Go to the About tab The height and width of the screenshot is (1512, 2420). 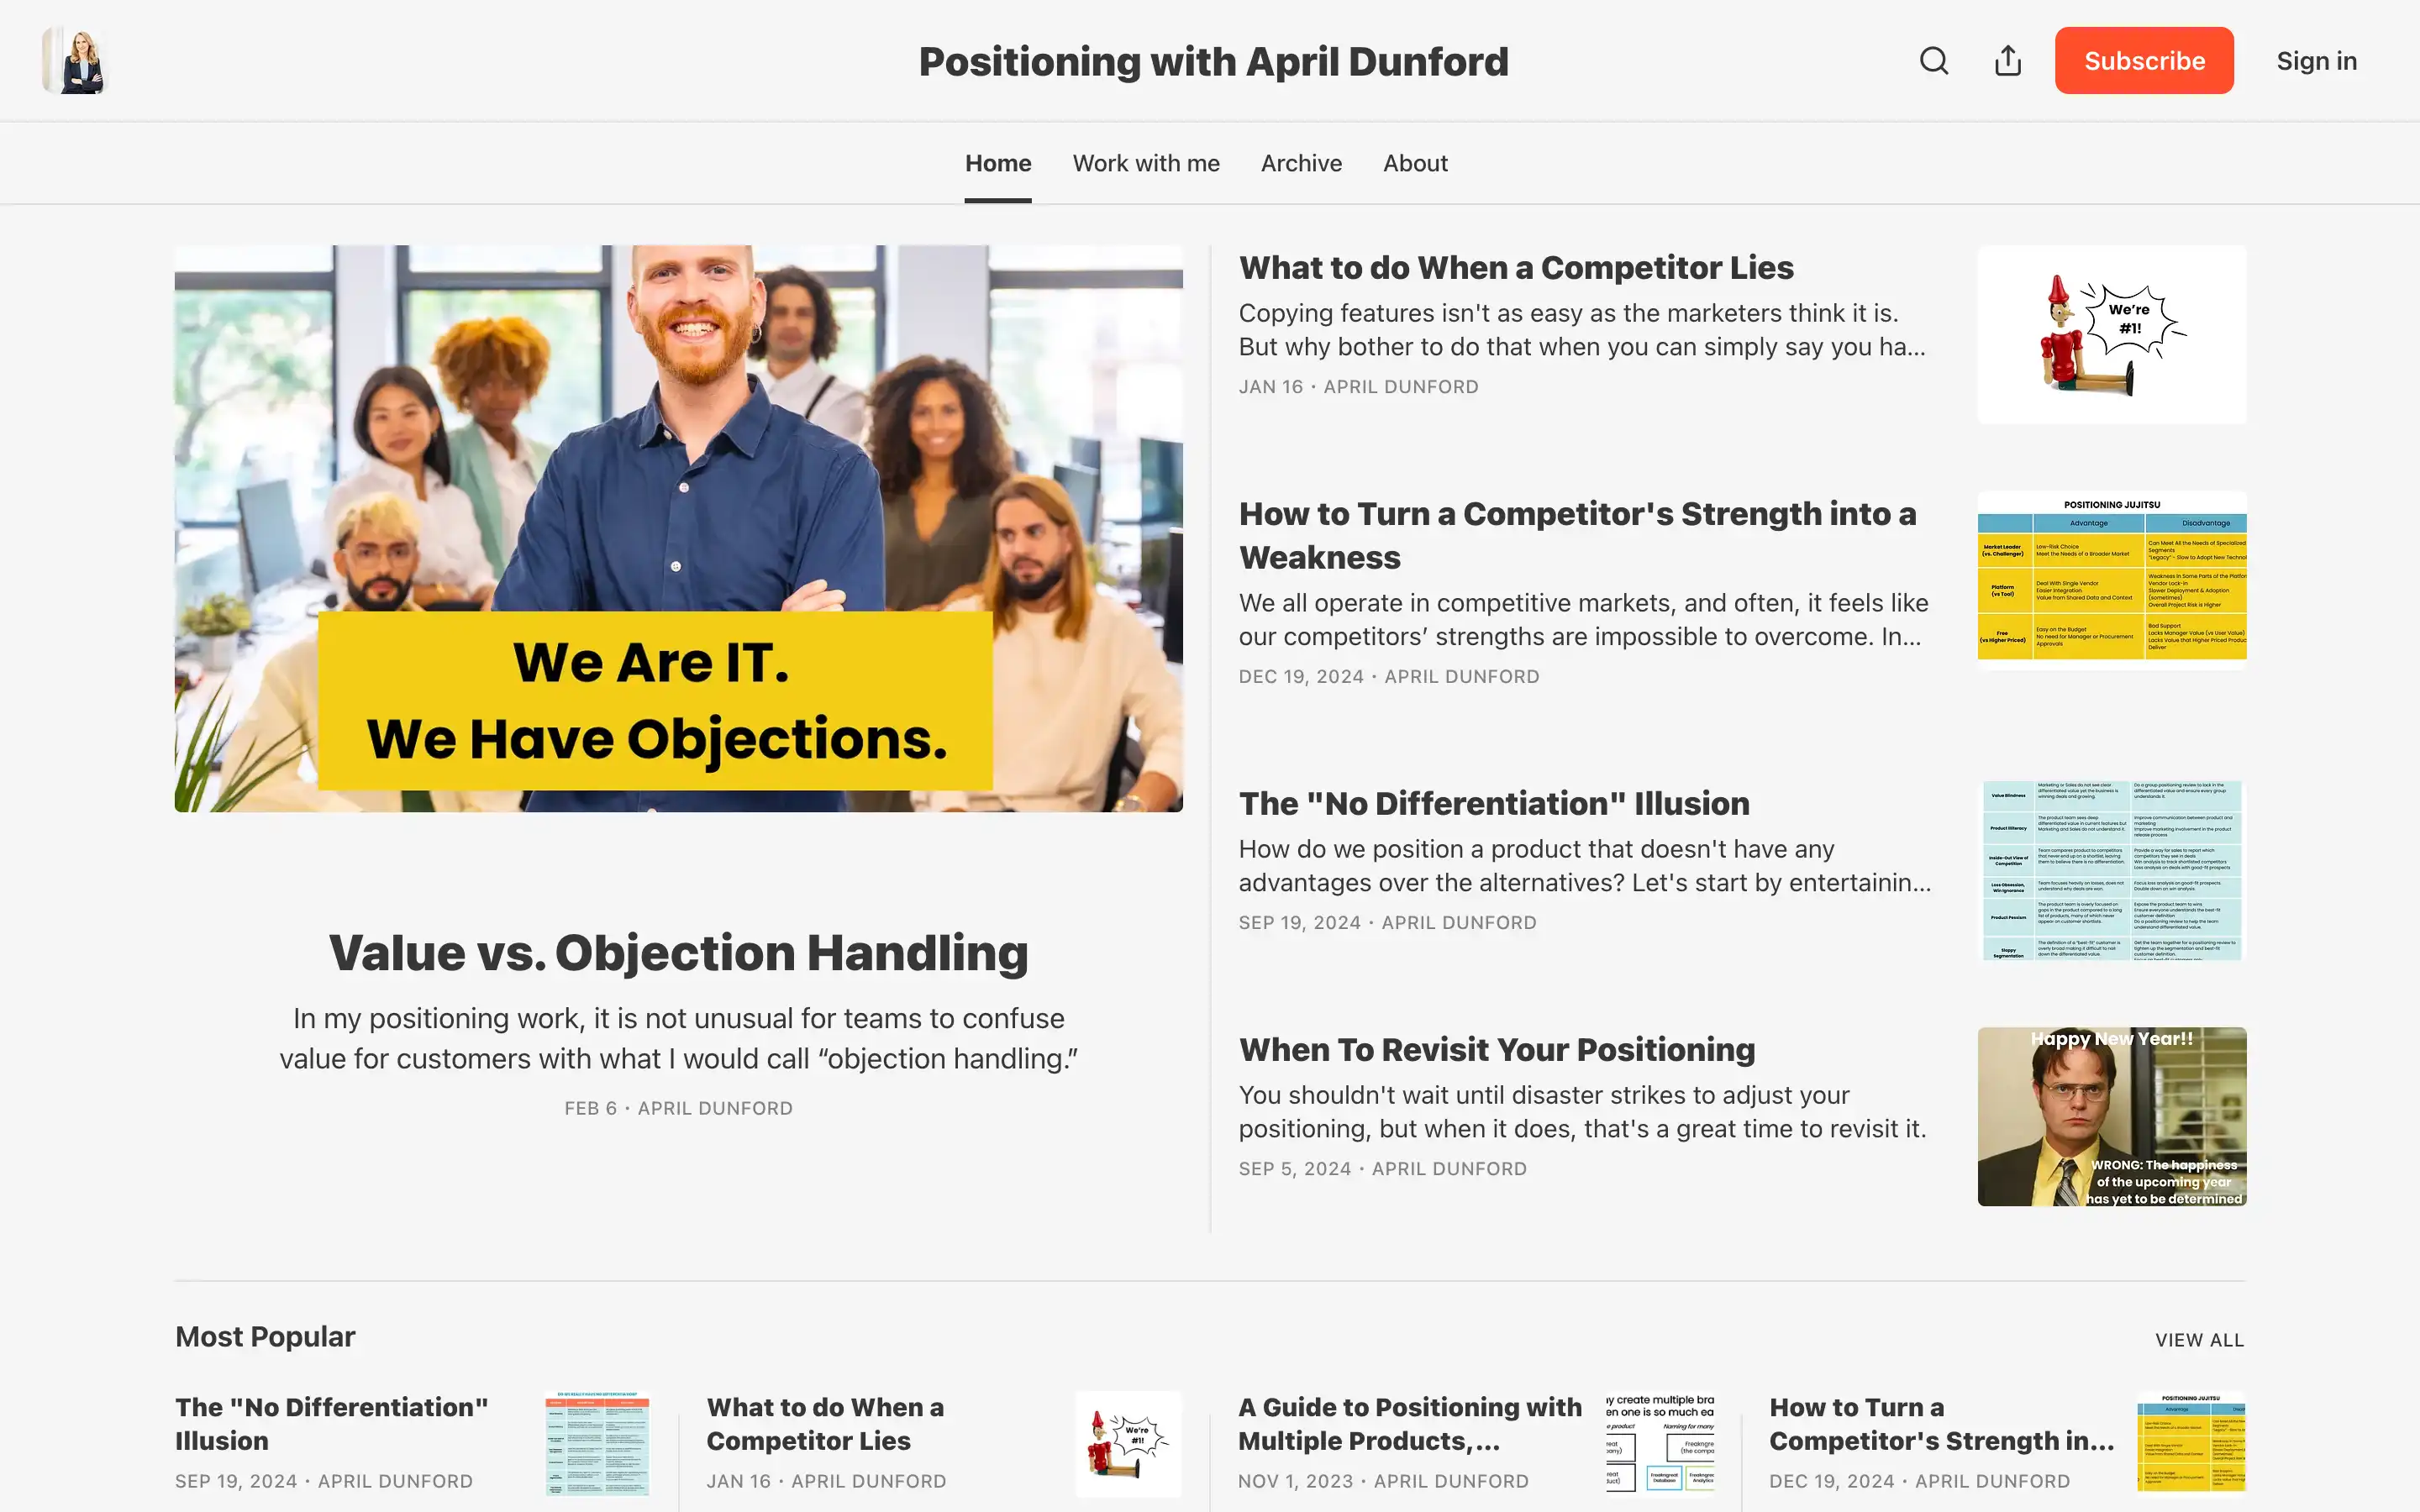[x=1414, y=163]
